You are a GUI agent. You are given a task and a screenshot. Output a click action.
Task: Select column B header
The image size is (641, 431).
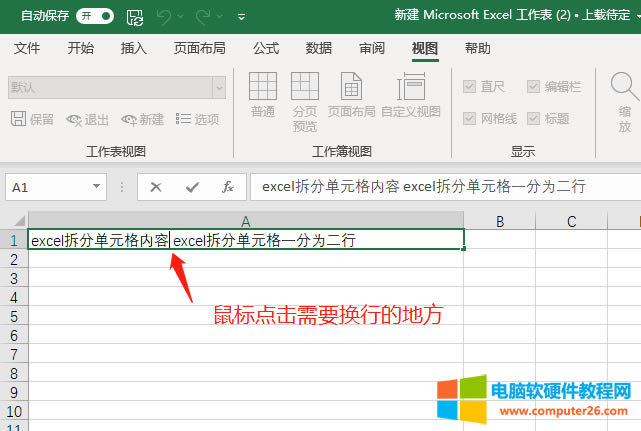pos(499,221)
